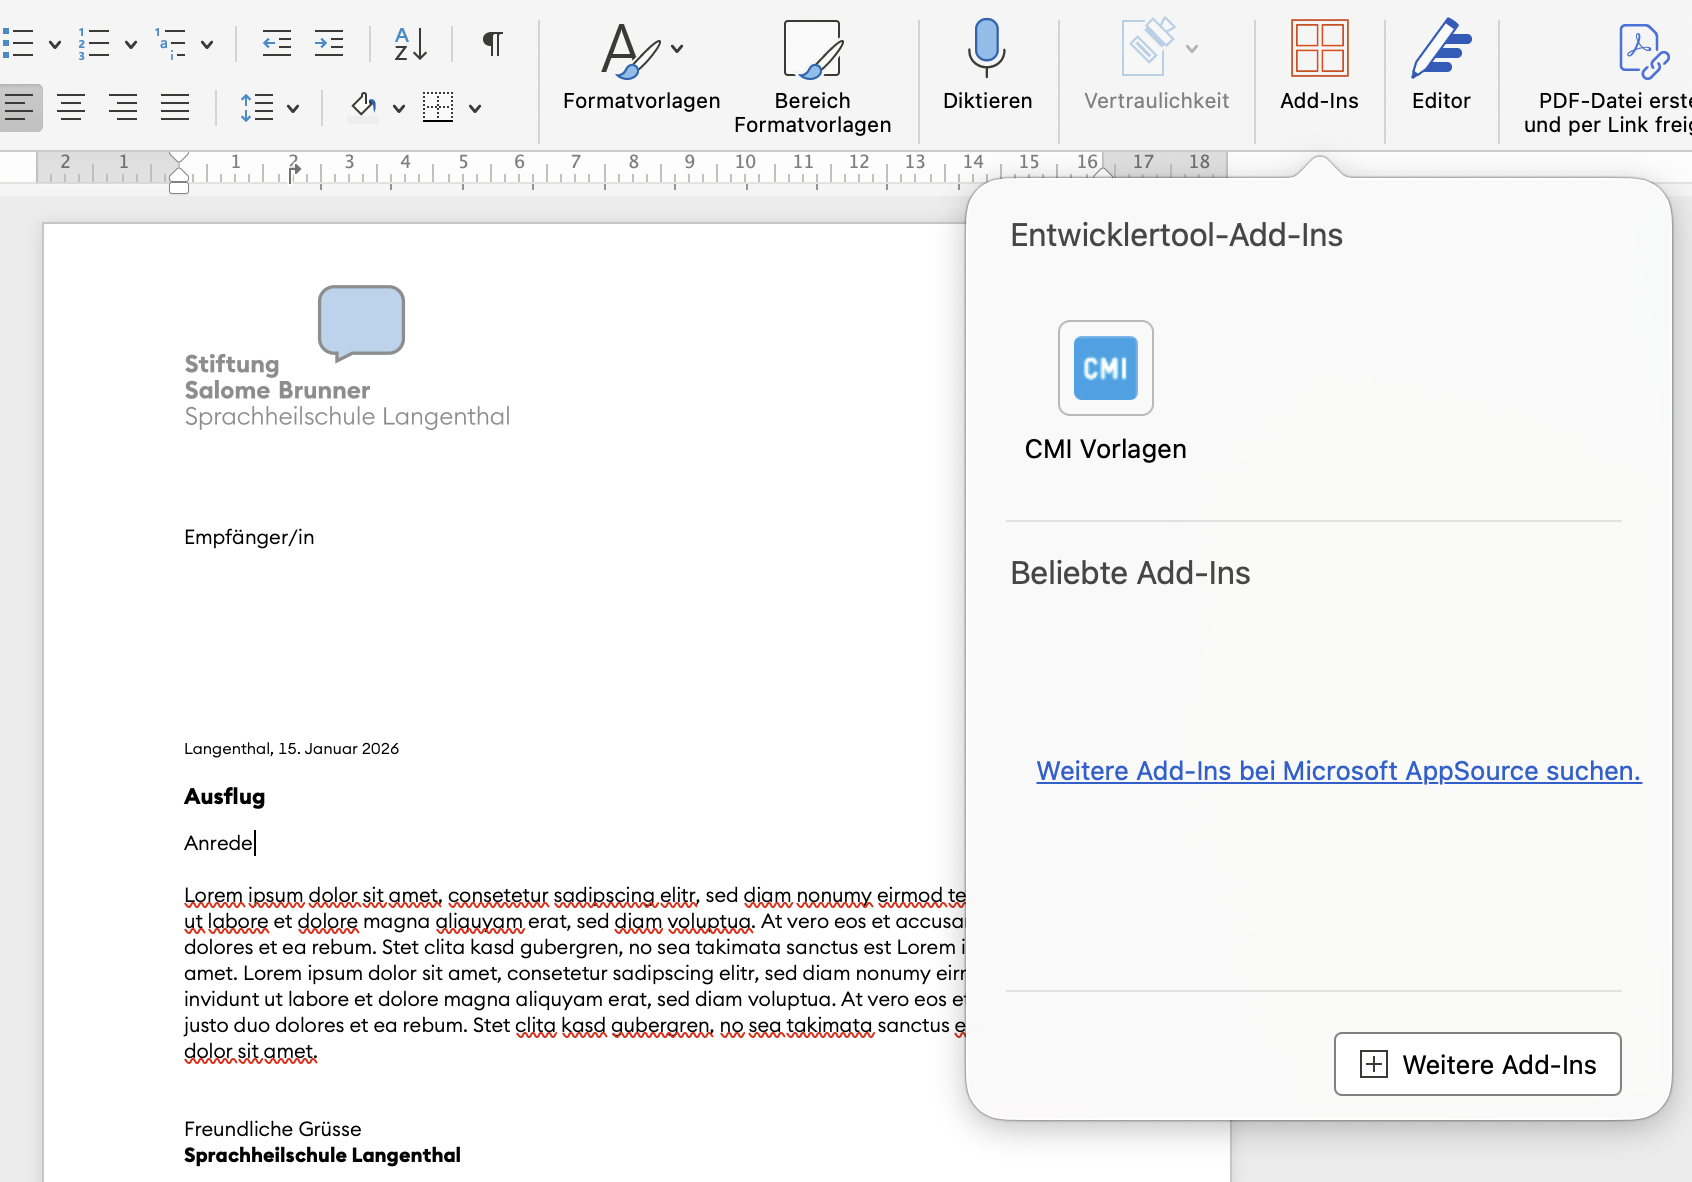
Task: Open the multilevel list dropdown menu
Action: 207,44
